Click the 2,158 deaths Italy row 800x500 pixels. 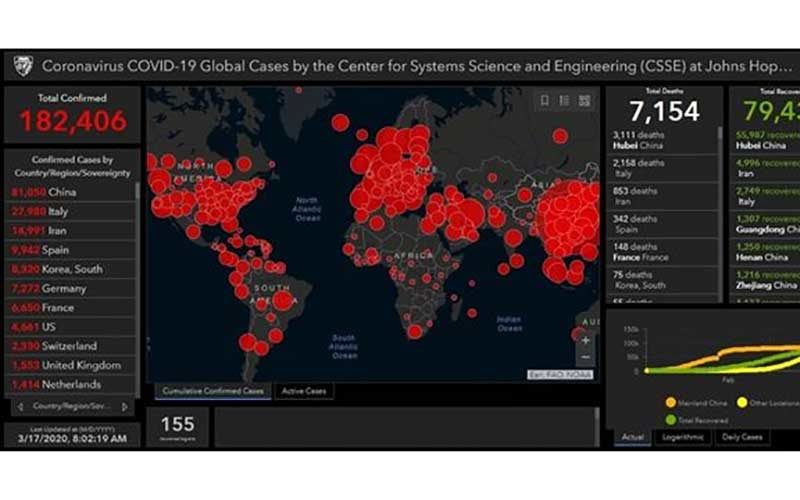662,168
